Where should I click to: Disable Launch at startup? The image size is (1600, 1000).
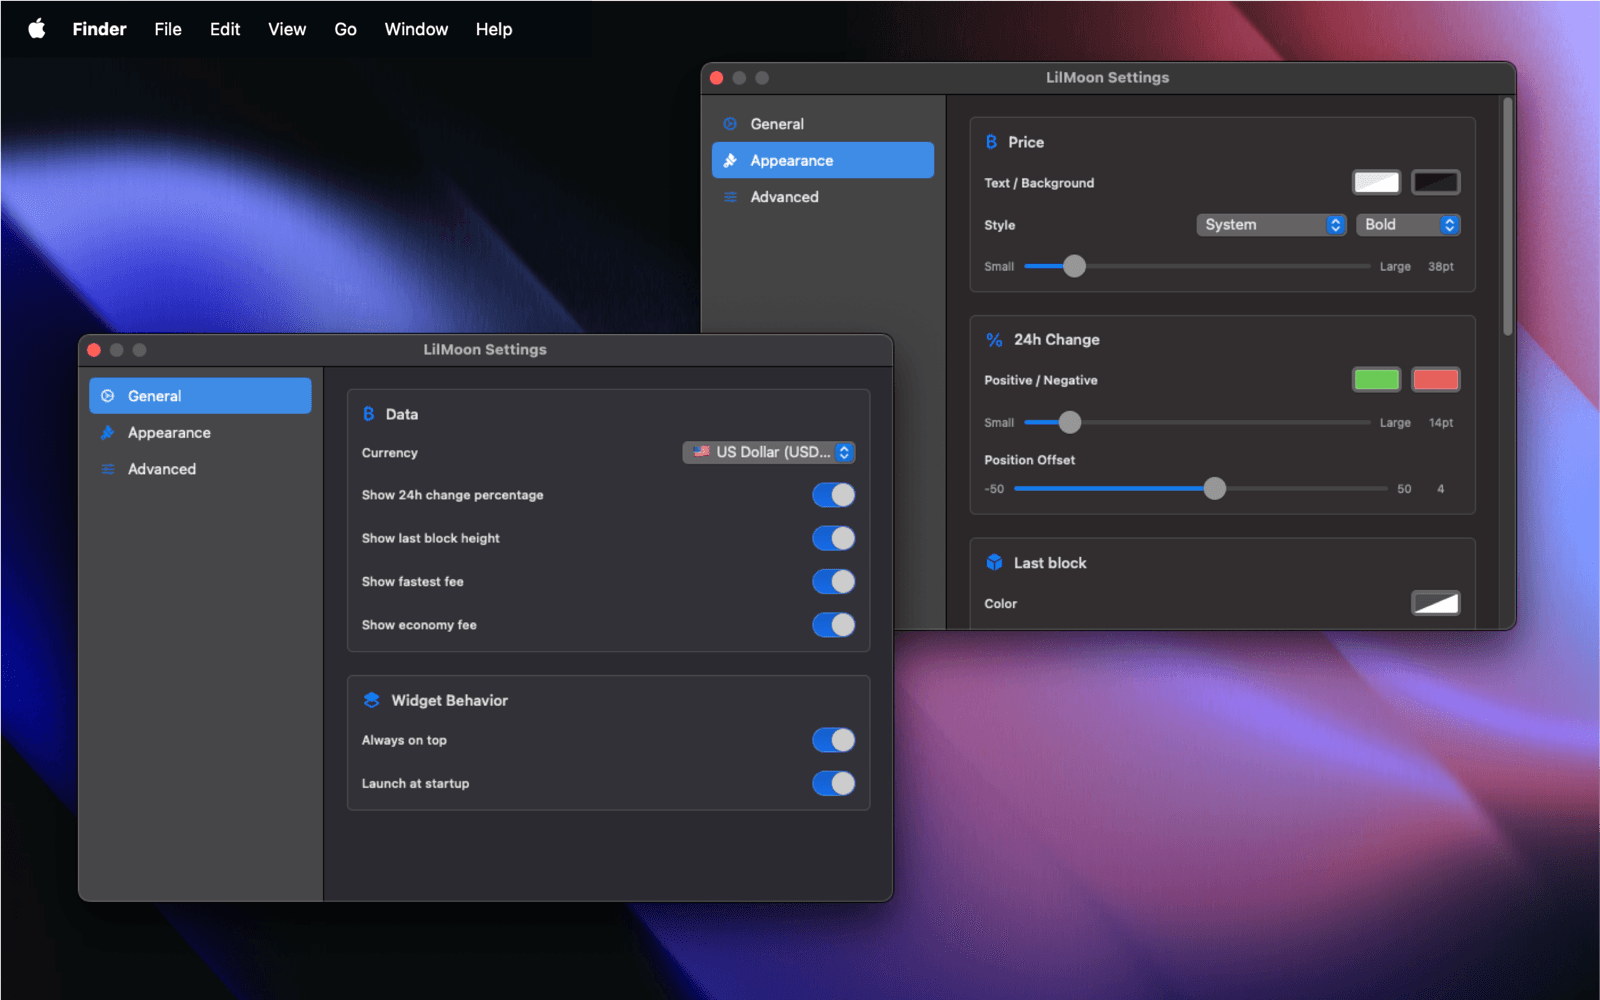coord(833,783)
